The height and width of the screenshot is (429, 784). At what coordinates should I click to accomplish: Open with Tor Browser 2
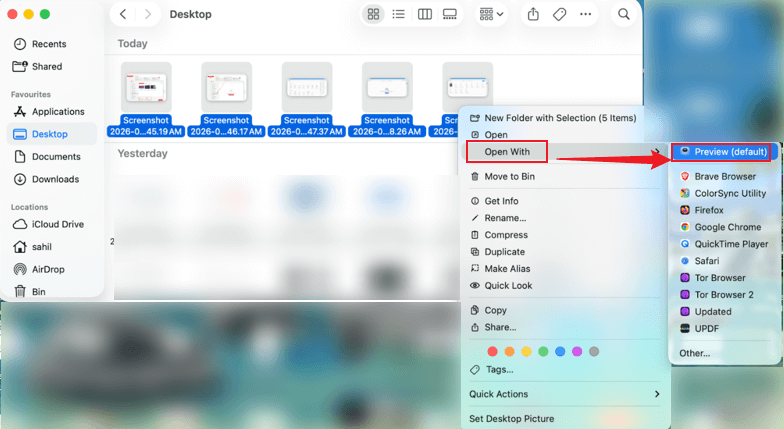[x=725, y=295]
